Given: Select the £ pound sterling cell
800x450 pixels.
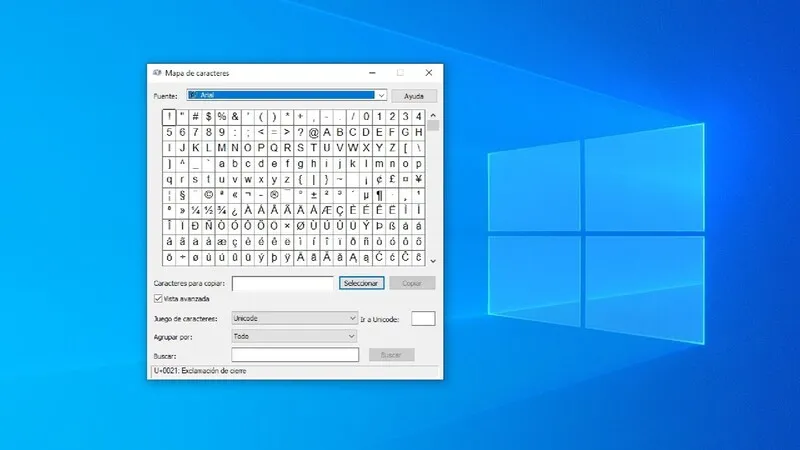Looking at the screenshot, I should [x=392, y=179].
